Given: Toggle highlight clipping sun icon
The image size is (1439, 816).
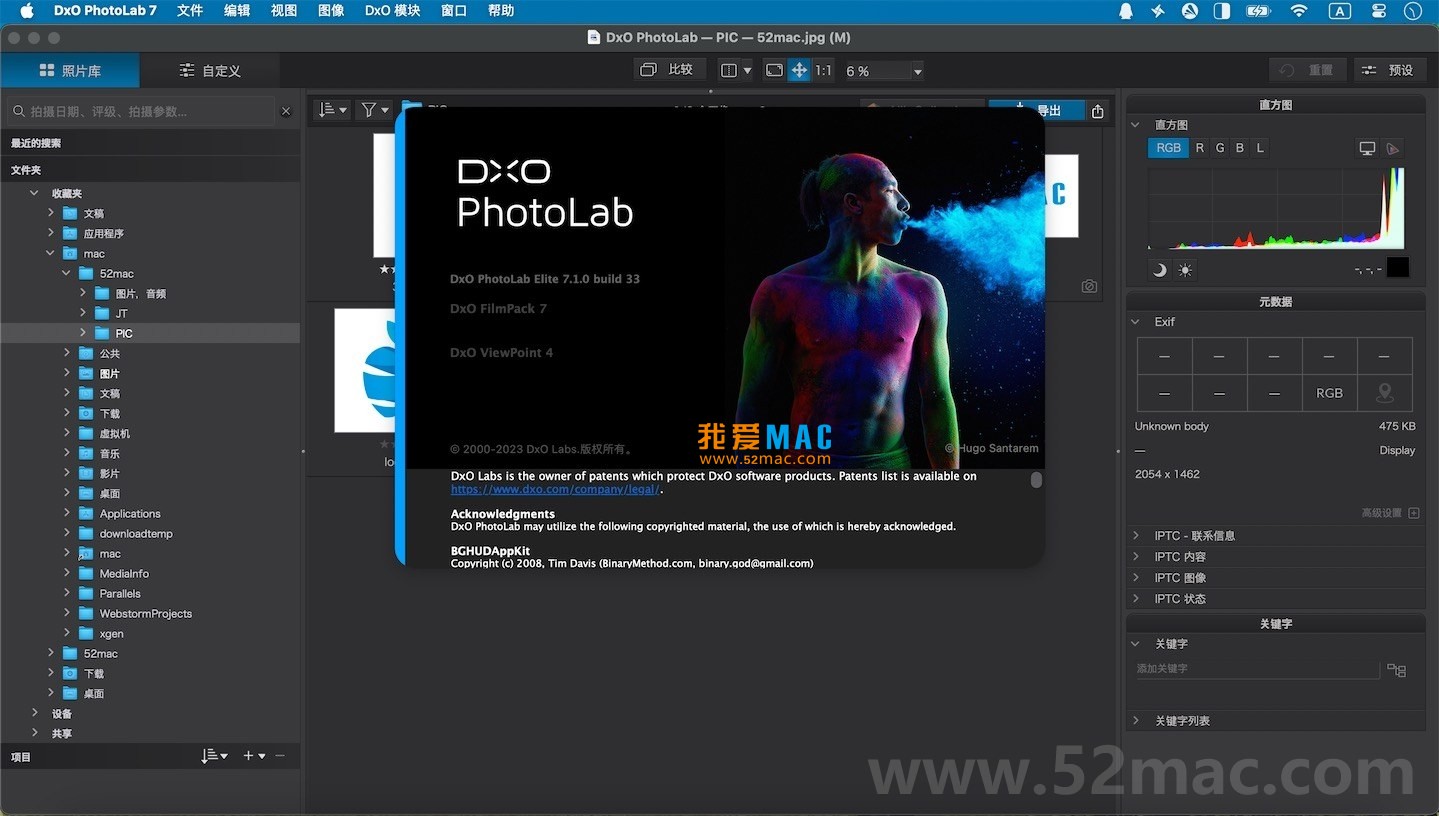Looking at the screenshot, I should (x=1185, y=270).
